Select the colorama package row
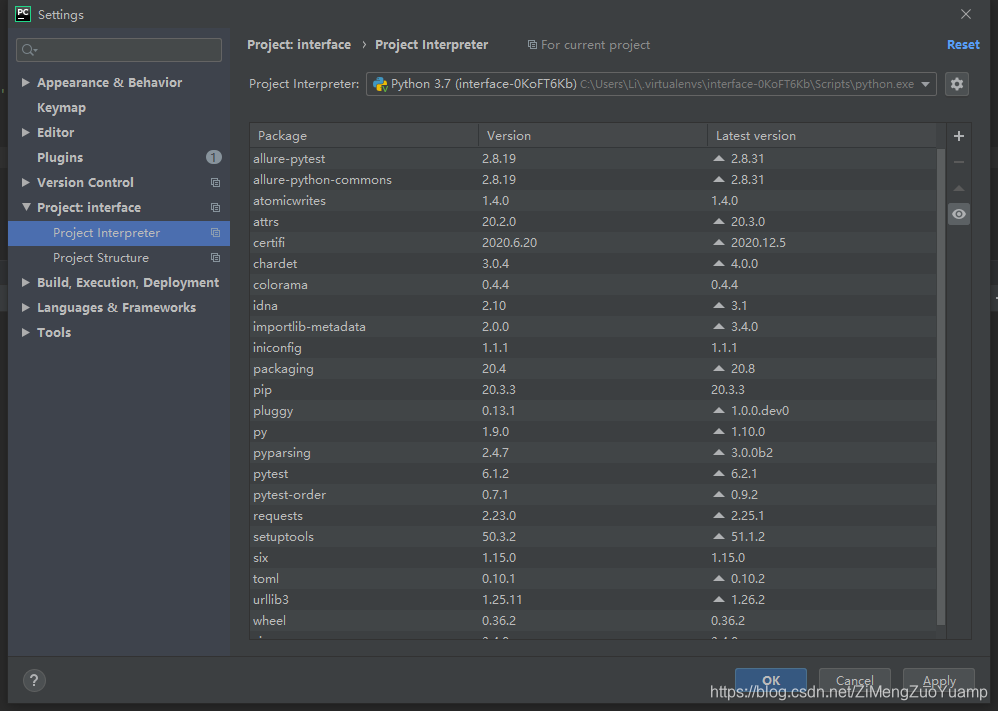 click(x=593, y=285)
